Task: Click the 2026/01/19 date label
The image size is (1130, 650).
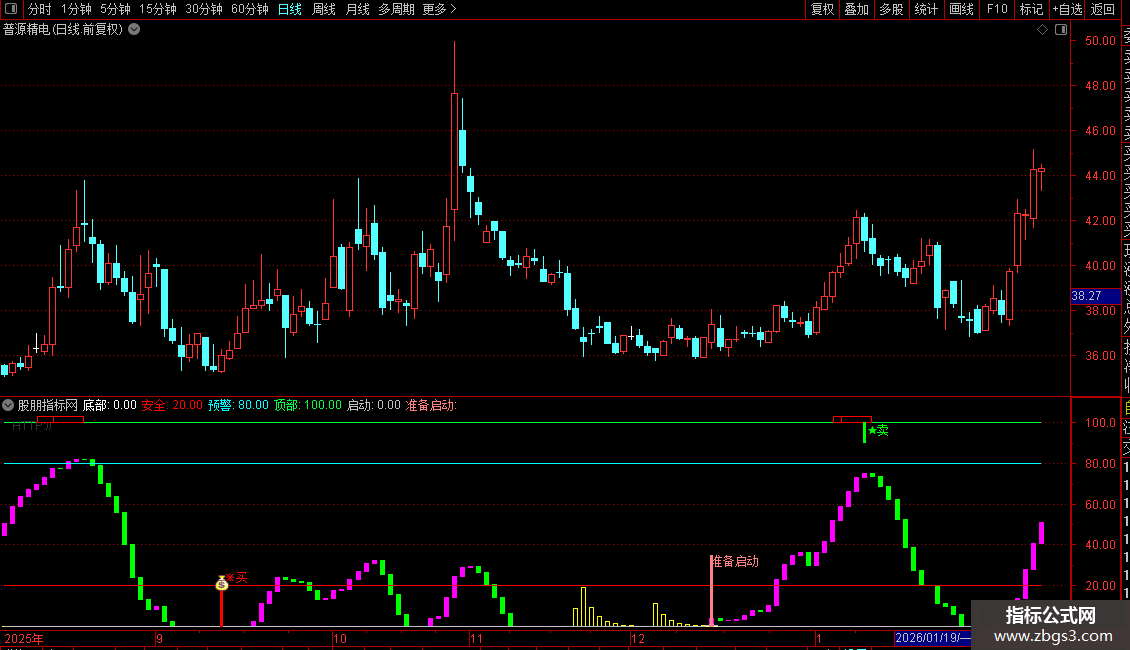Action: pyautogui.click(x=933, y=638)
